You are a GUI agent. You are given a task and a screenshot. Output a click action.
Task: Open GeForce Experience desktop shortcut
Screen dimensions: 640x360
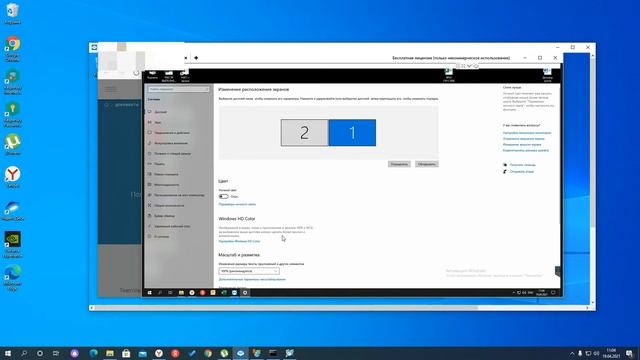13,244
